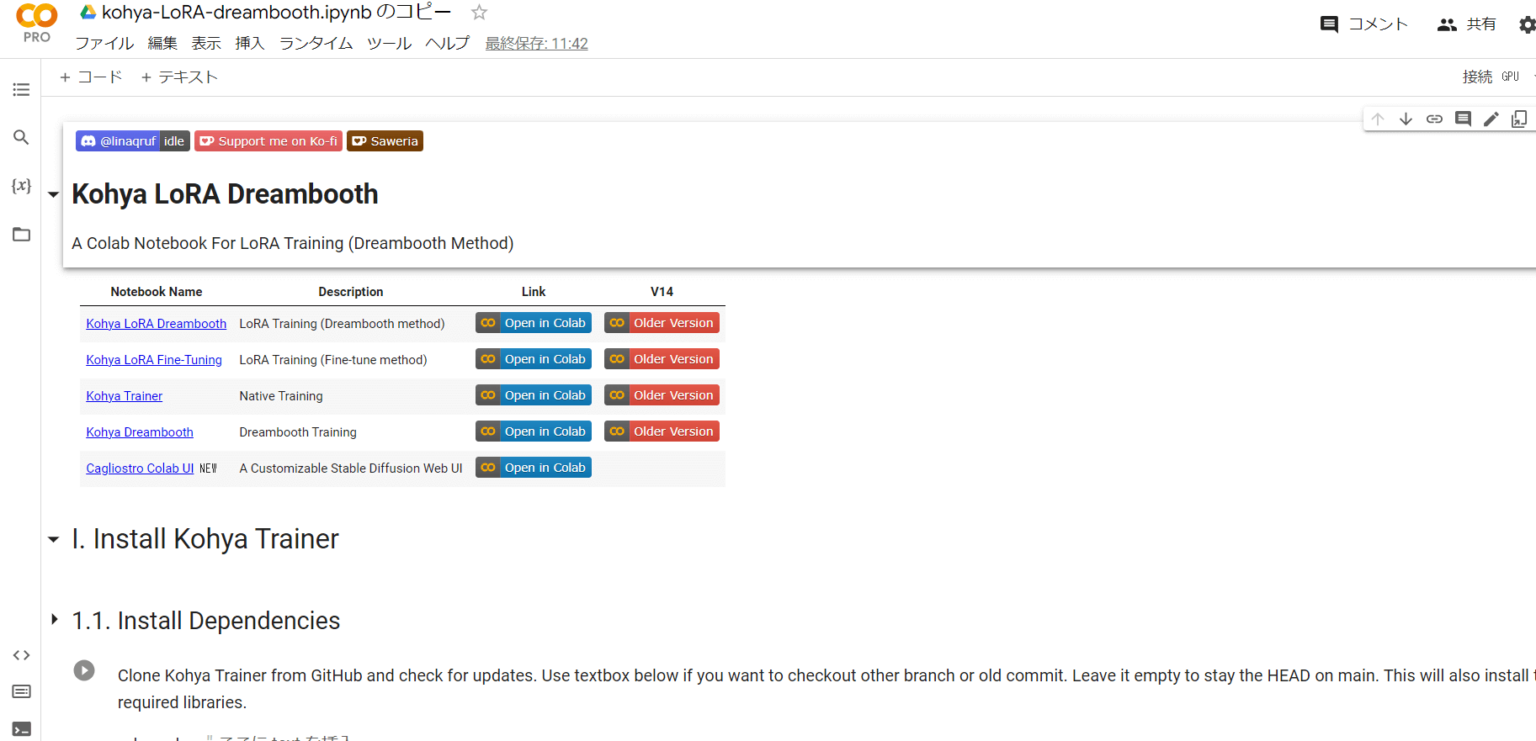Run the Install Dependencies cell play button
The height and width of the screenshot is (741, 1536).
pos(84,671)
